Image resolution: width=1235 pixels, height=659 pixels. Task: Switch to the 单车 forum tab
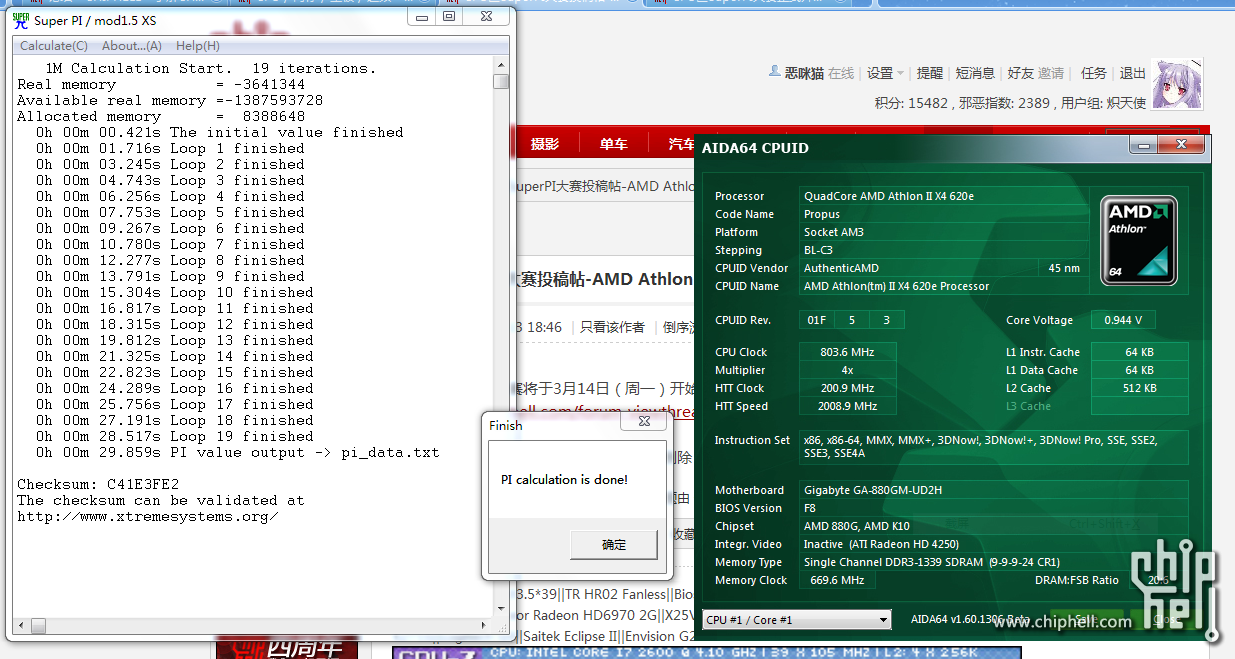[x=614, y=144]
